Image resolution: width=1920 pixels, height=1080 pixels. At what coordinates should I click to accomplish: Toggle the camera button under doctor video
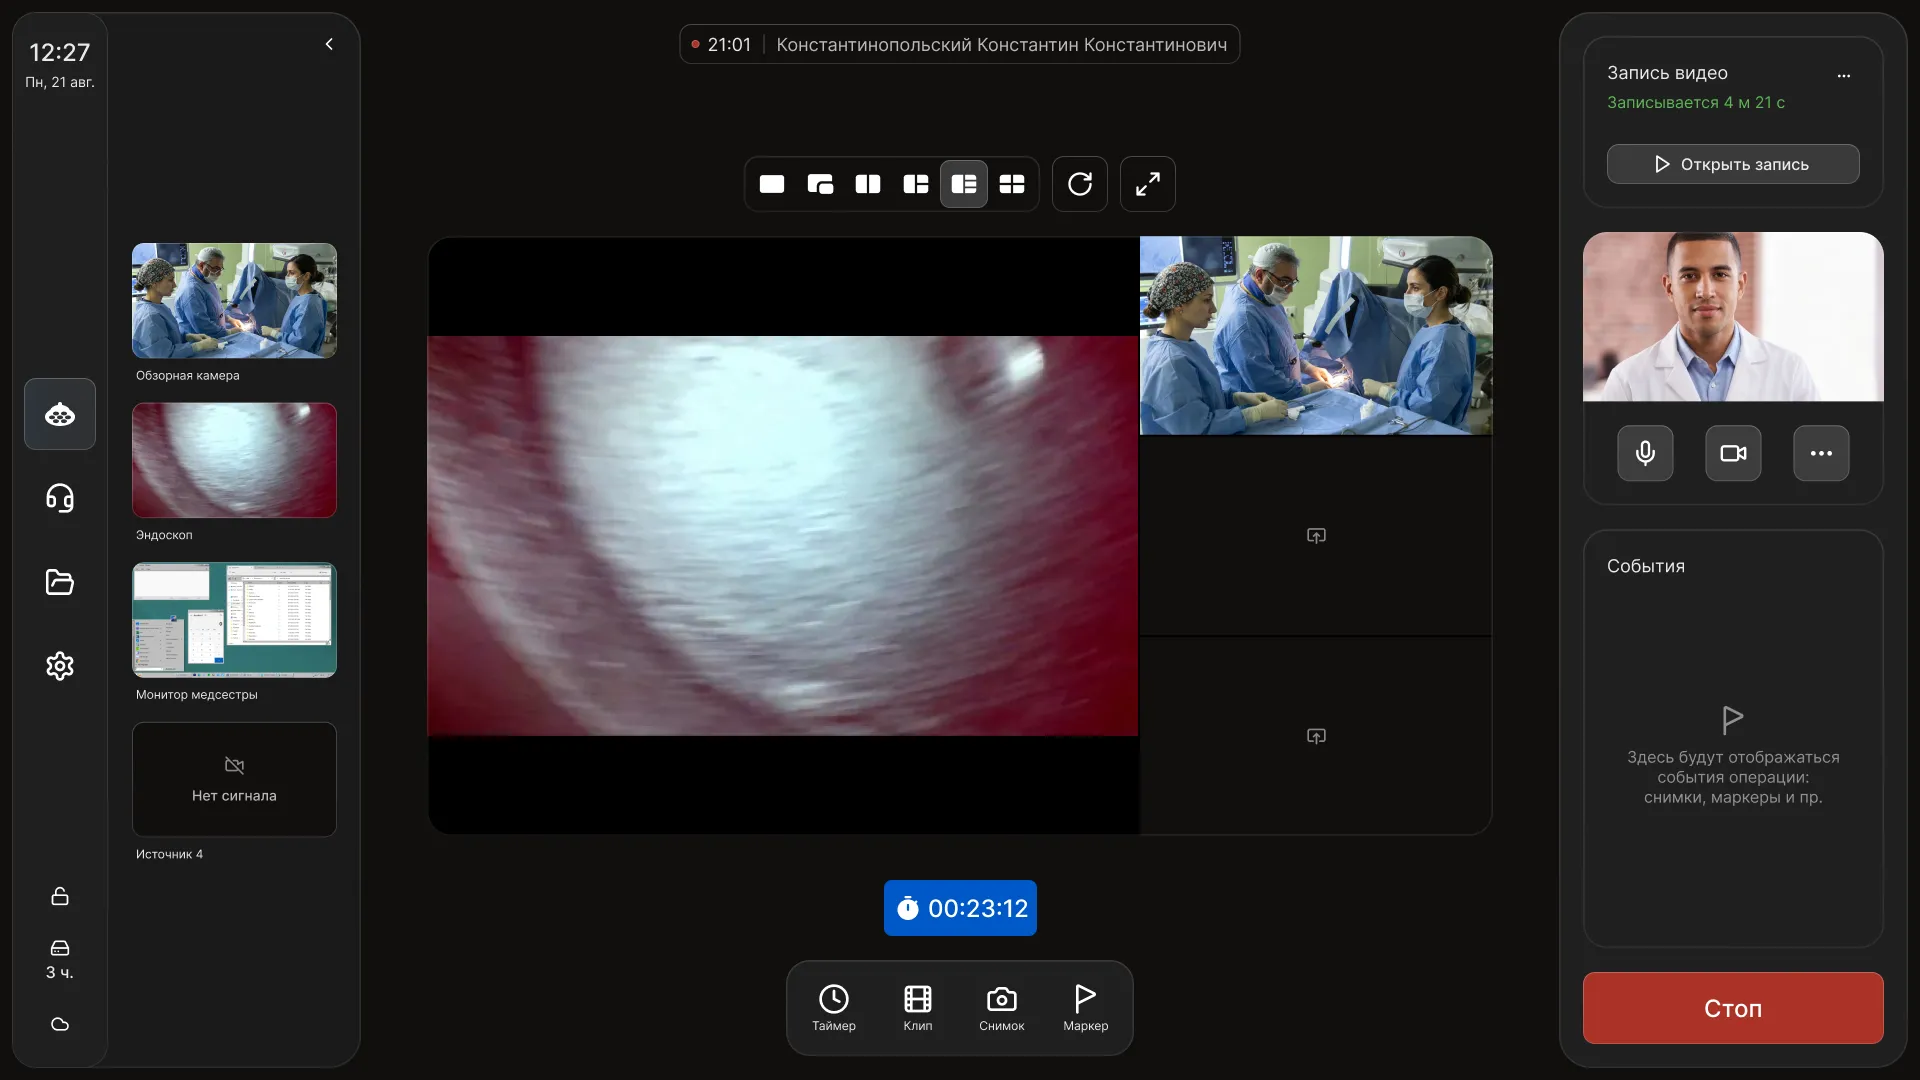click(x=1733, y=453)
